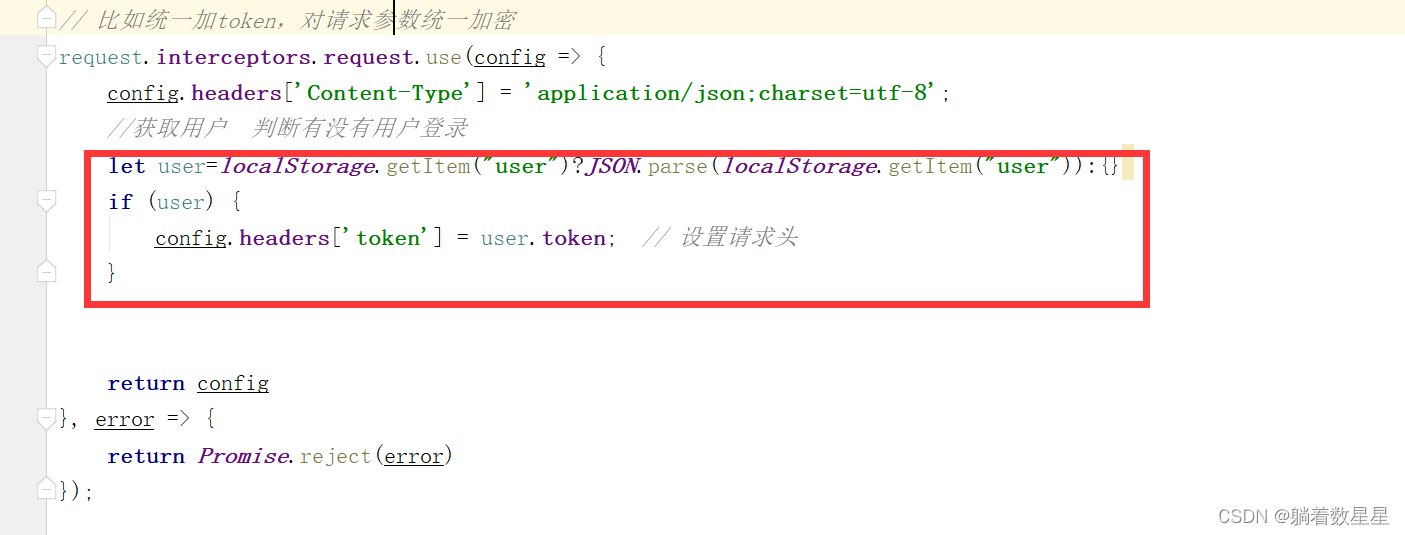Collapse the fold marker next to 'if (user)'
This screenshot has height=535, width=1405.
click(46, 202)
